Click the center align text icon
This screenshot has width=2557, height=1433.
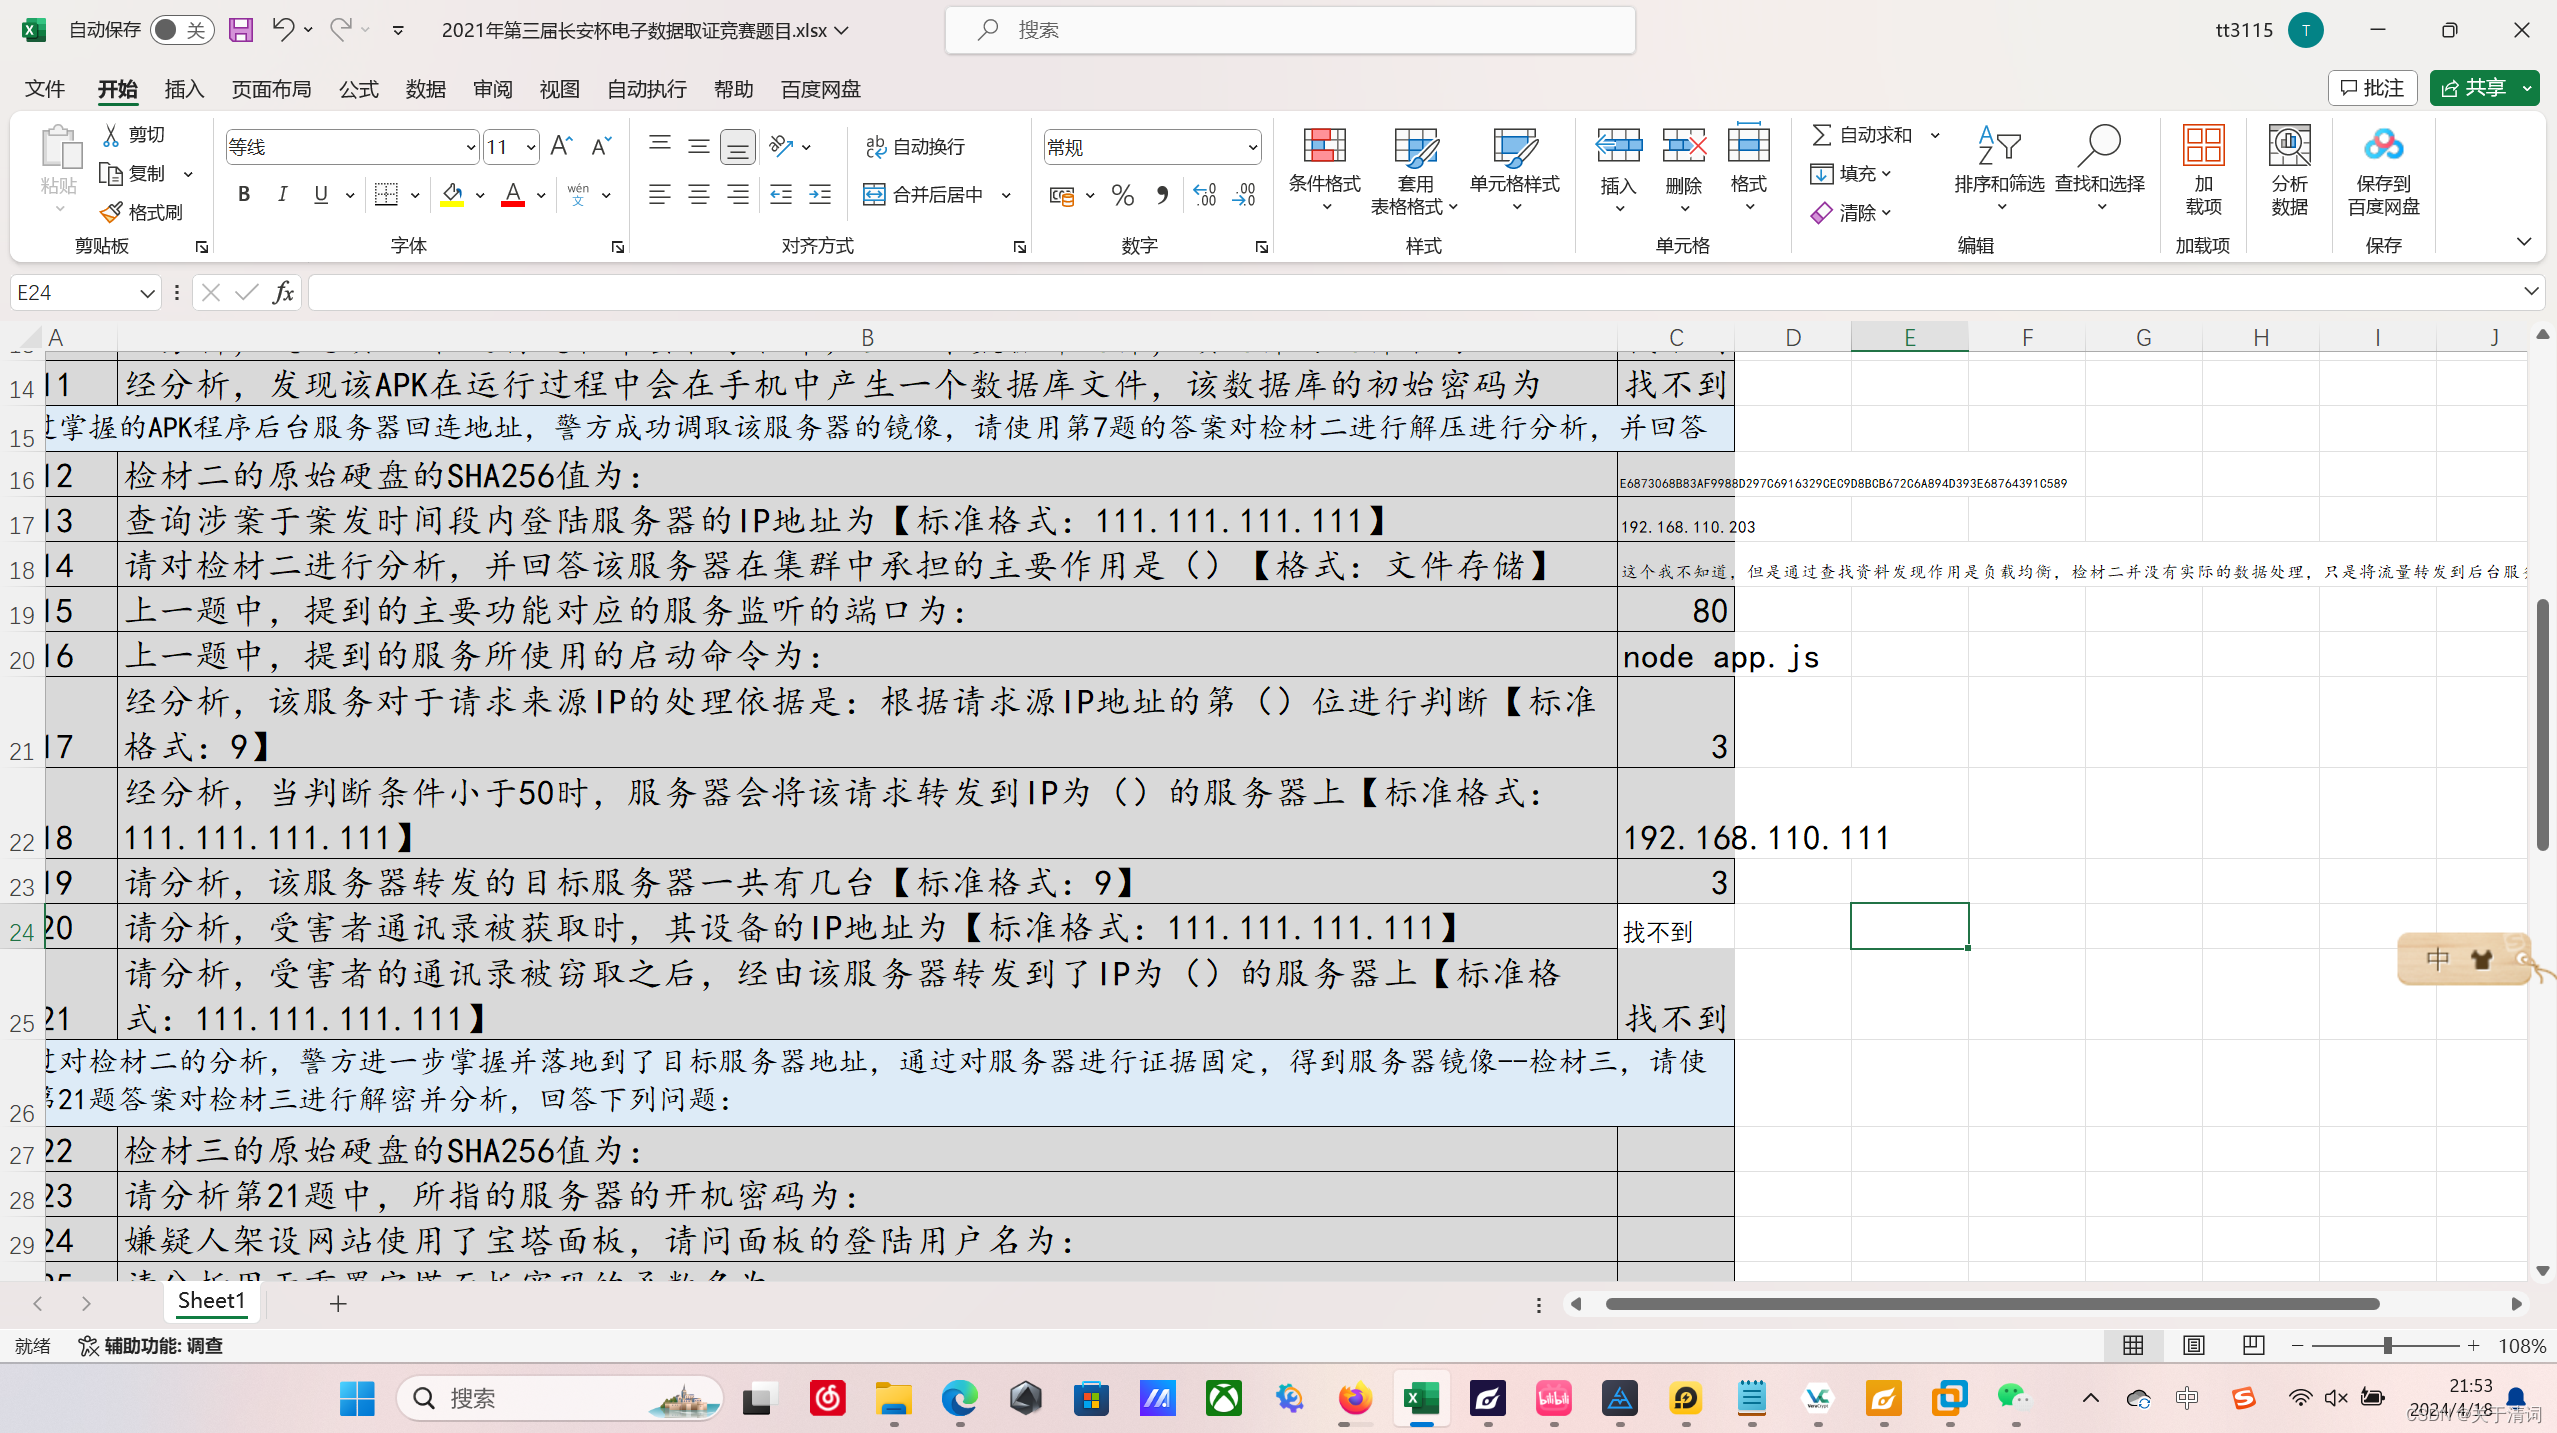698,194
